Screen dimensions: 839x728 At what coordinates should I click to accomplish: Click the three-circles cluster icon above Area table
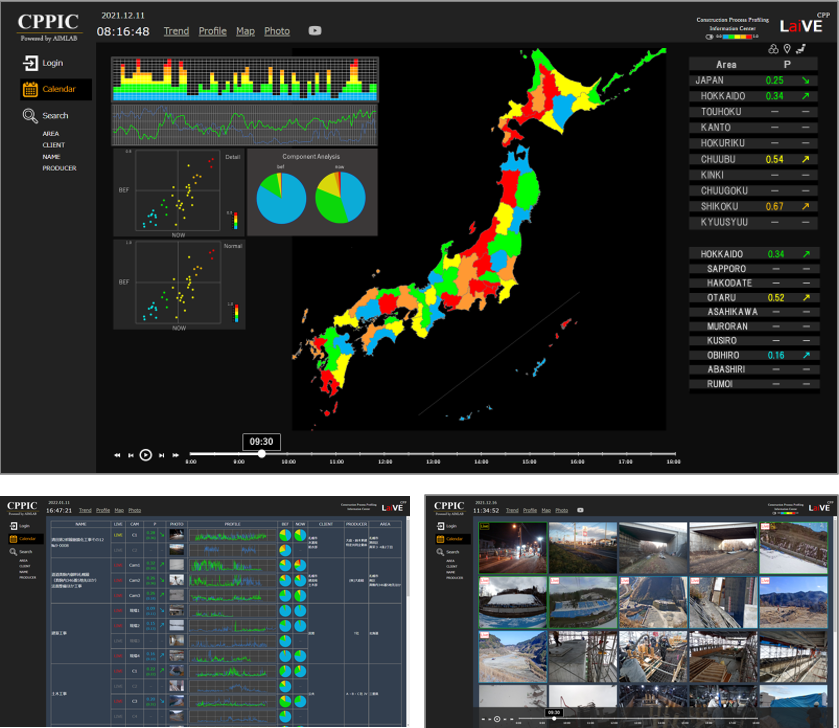point(771,48)
